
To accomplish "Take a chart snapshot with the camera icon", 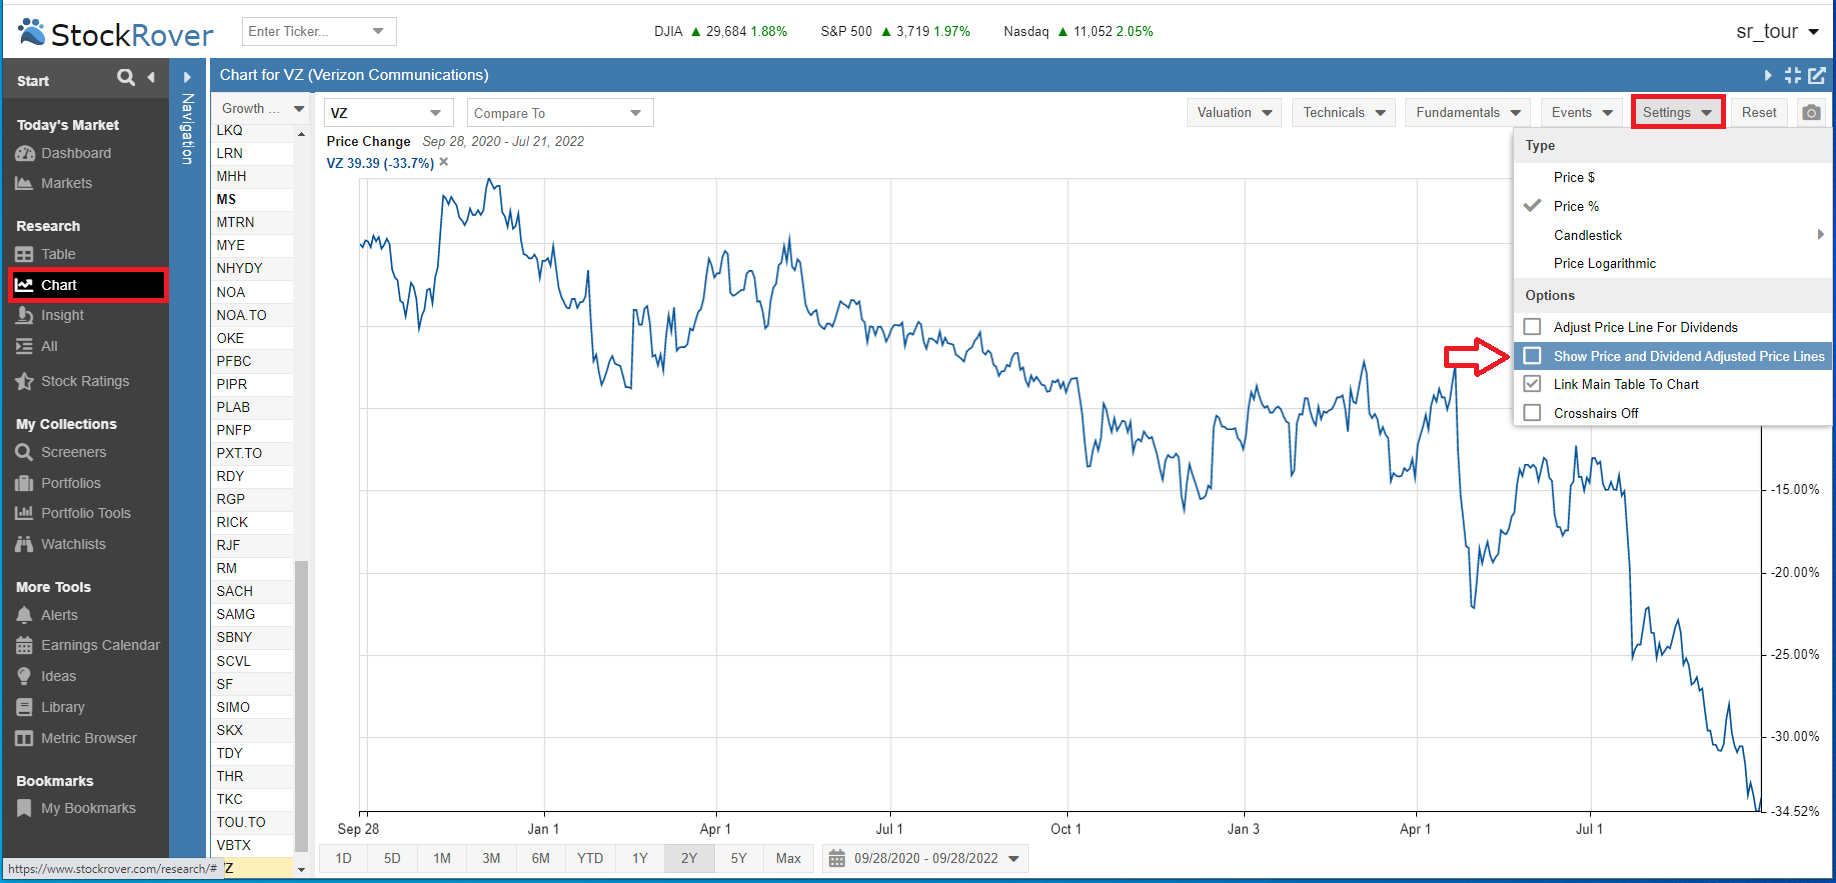I will pos(1811,112).
